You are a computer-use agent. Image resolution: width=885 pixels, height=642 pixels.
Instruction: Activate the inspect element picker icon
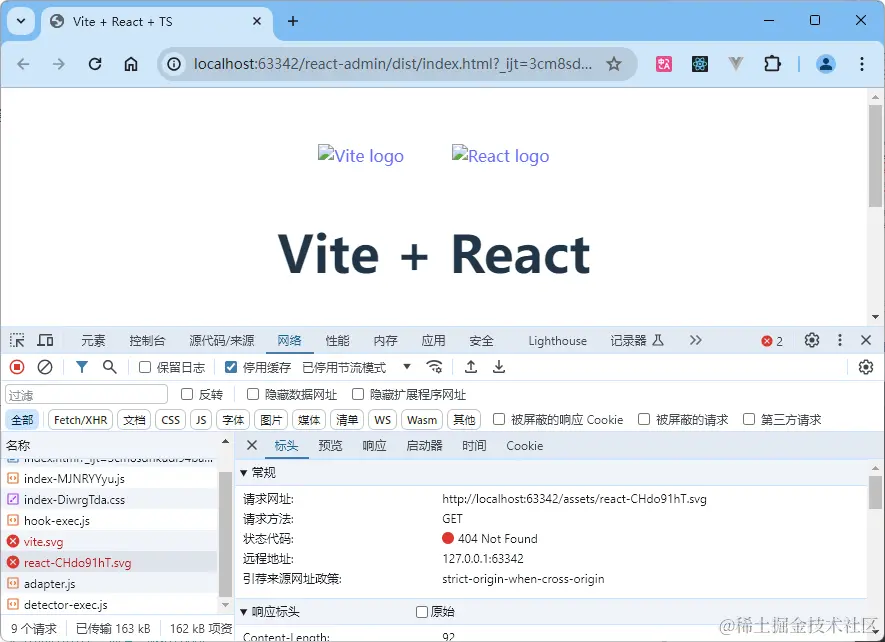17,340
